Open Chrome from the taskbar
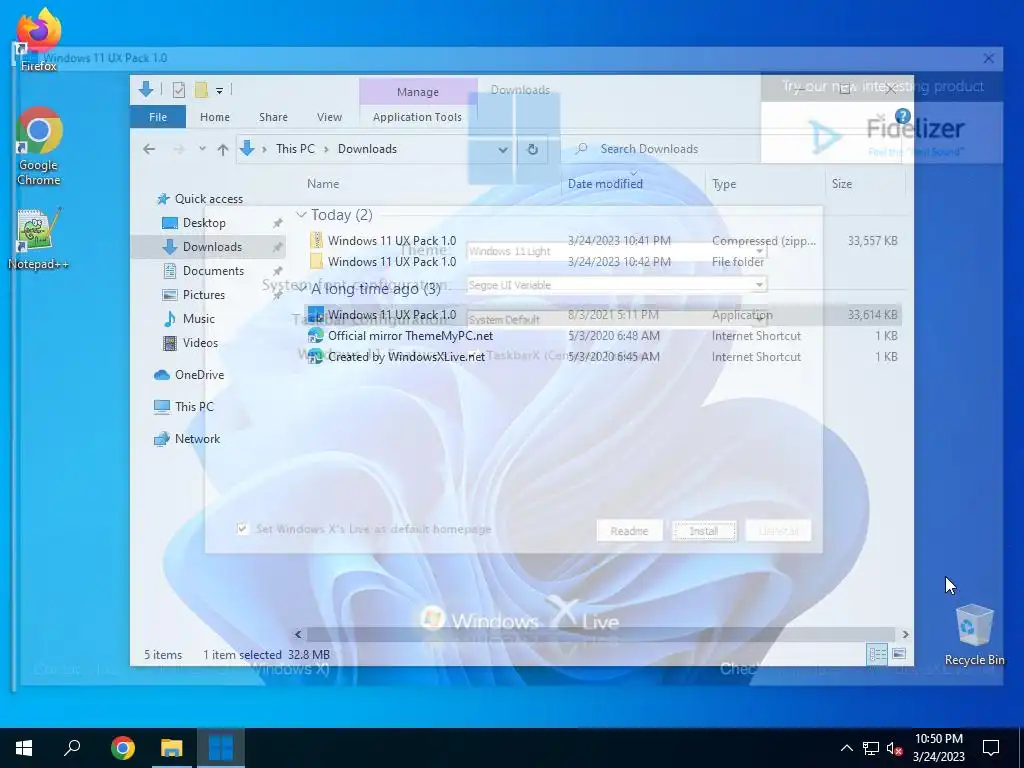Screen dimensions: 1024x768 pos(122,748)
